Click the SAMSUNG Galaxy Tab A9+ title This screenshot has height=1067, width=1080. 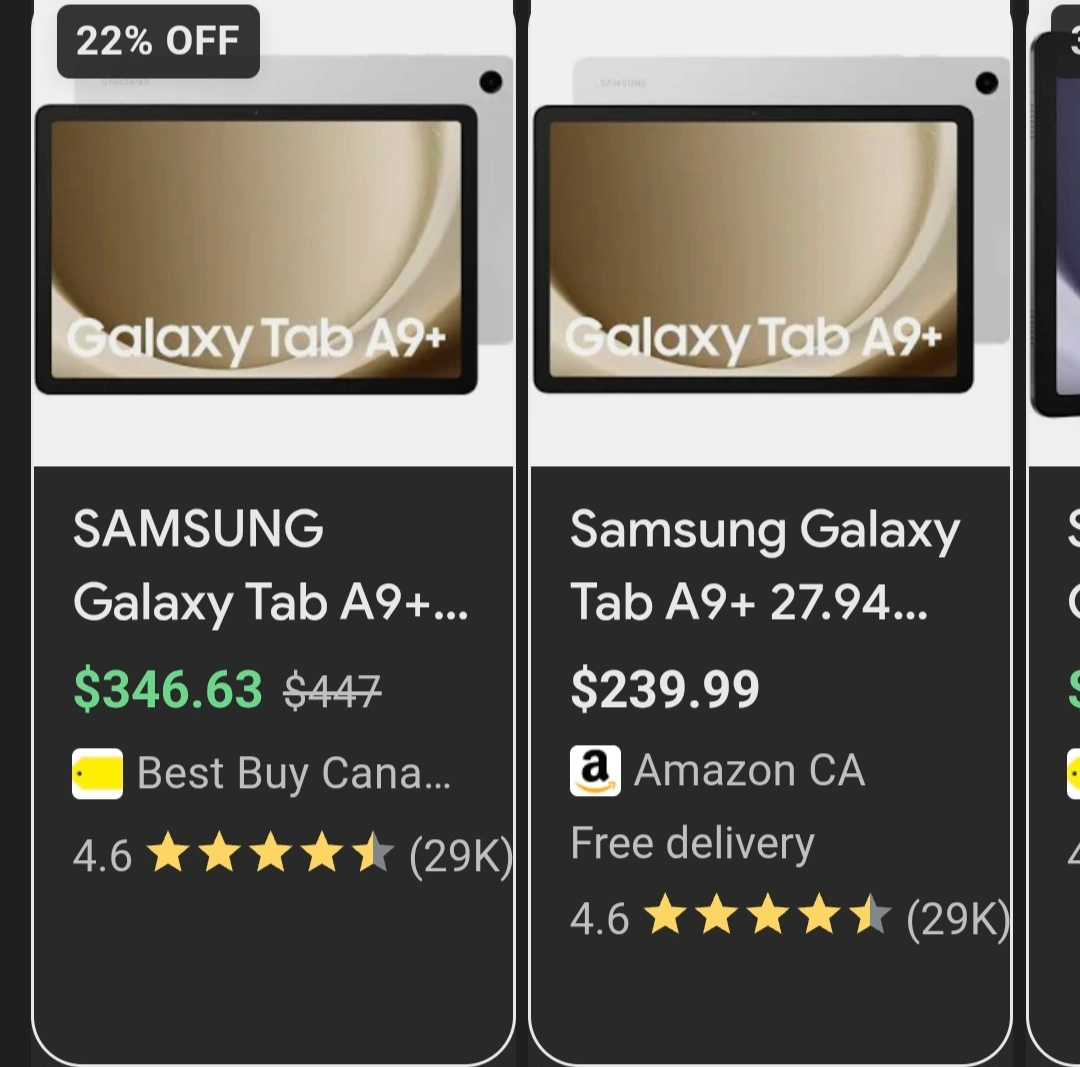(x=270, y=565)
